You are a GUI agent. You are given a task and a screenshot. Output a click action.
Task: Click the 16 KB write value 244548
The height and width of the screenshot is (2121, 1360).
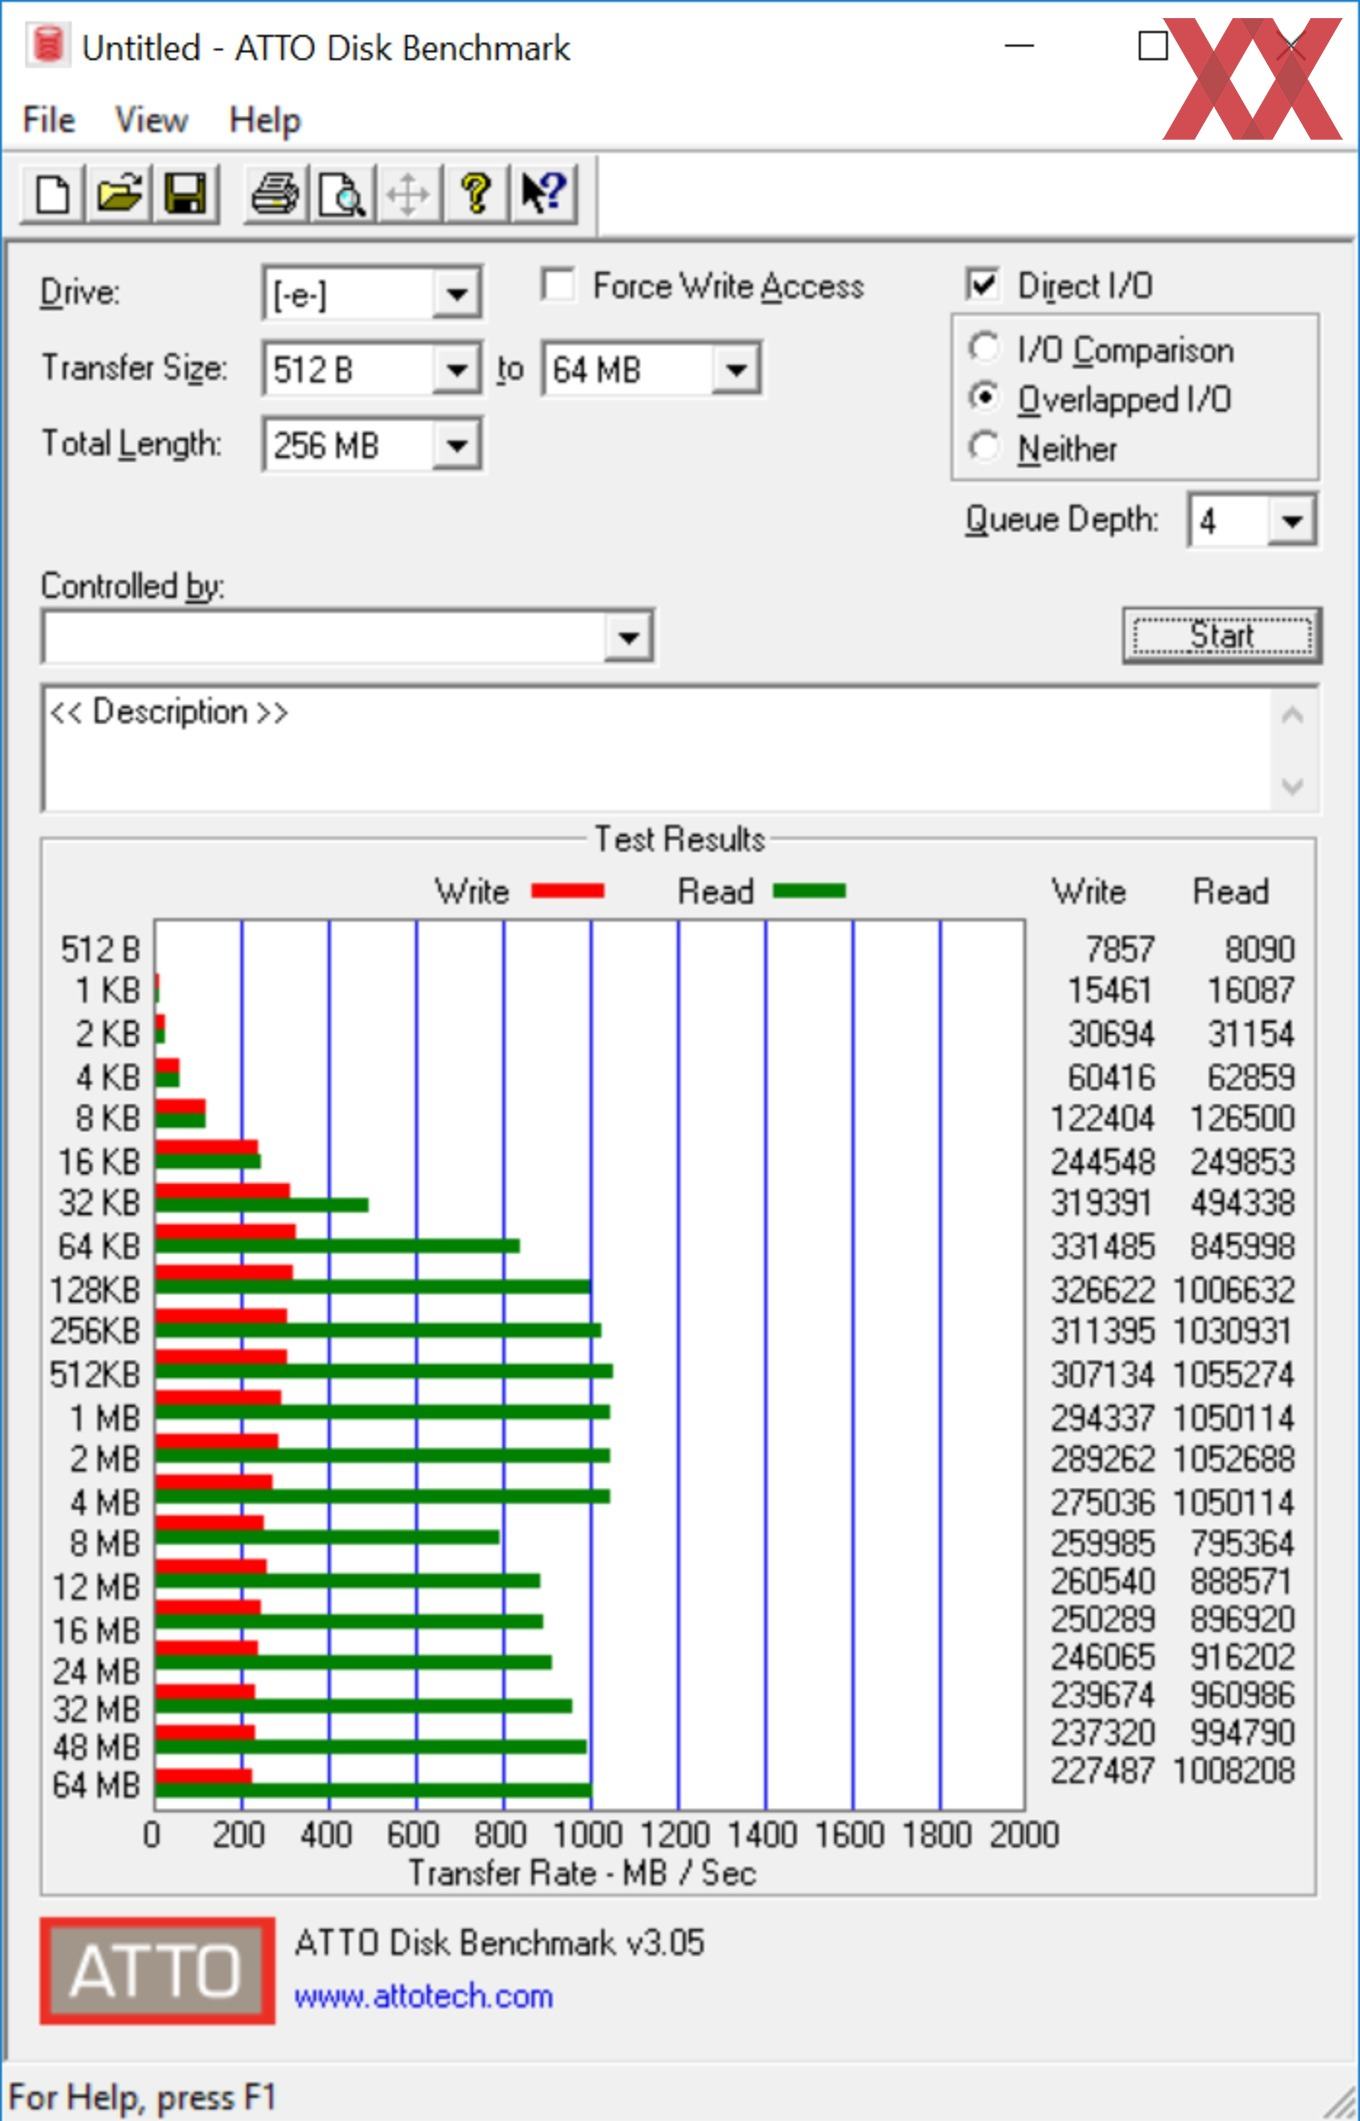pos(1102,1161)
